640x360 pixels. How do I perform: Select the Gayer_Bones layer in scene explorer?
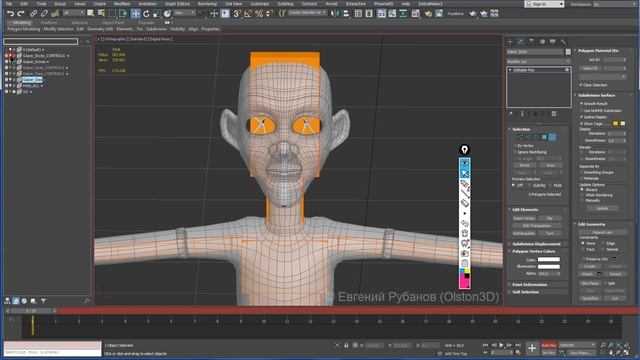(35, 62)
